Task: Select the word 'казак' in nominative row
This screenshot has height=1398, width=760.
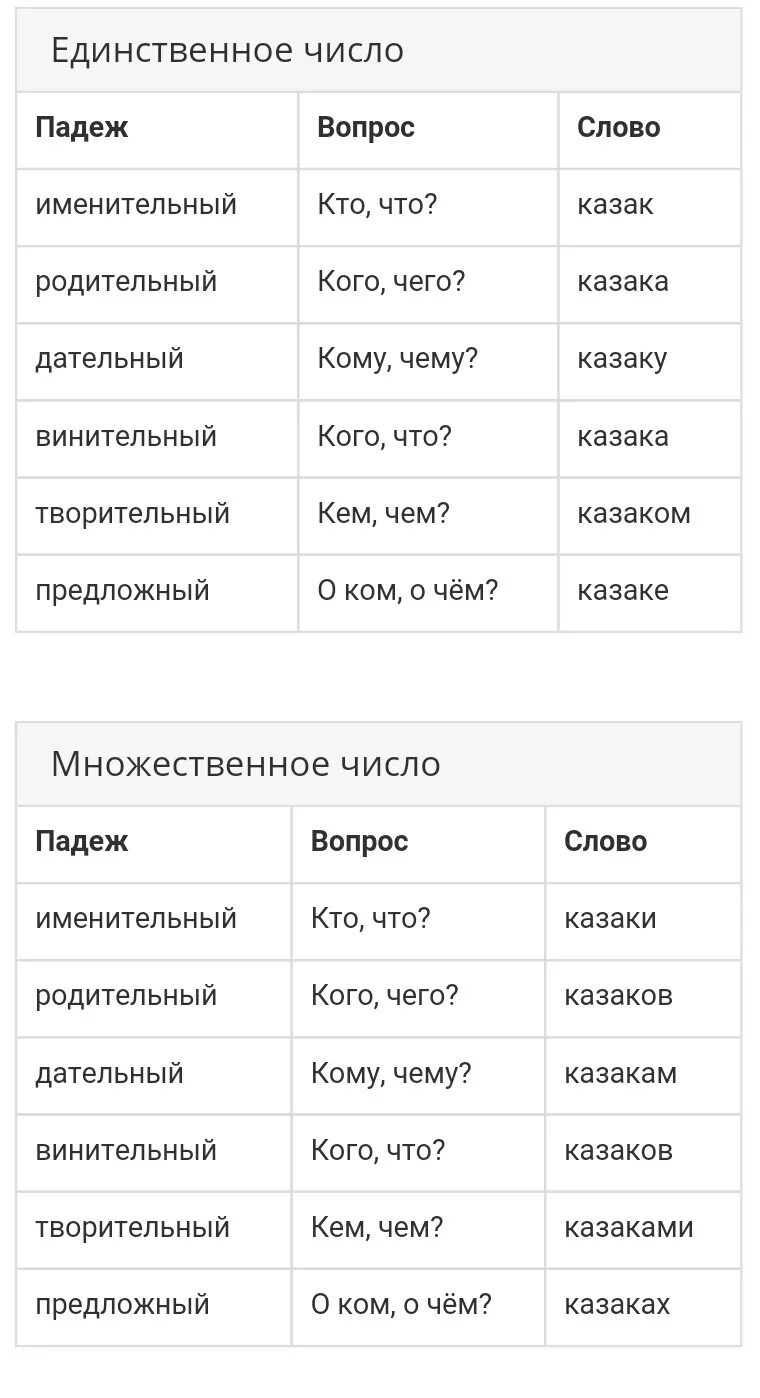Action: (x=615, y=205)
